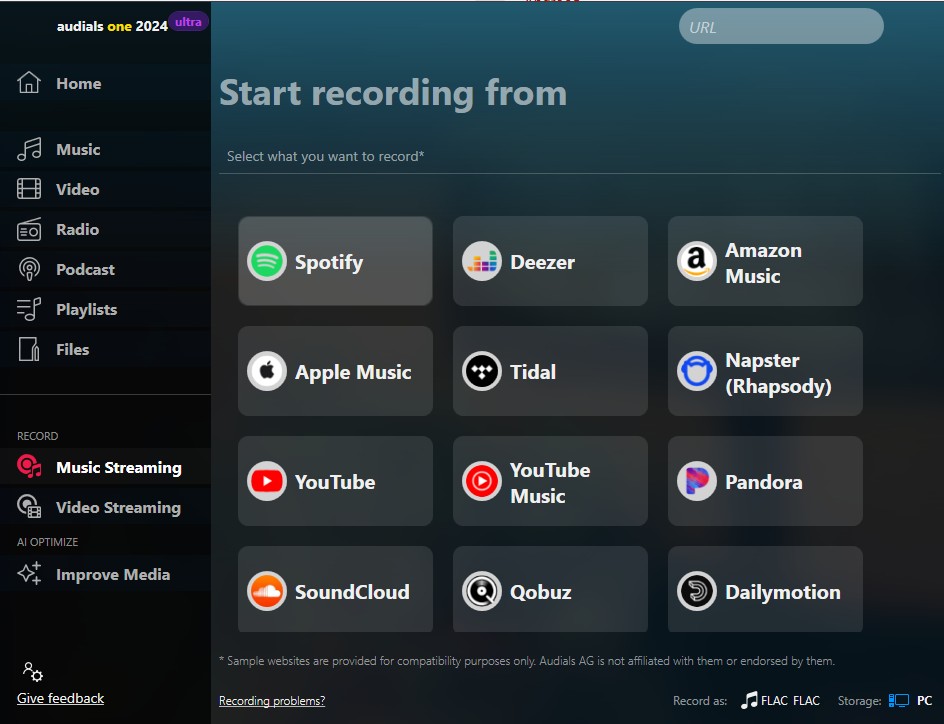Click the Video film strip icon

point(29,189)
